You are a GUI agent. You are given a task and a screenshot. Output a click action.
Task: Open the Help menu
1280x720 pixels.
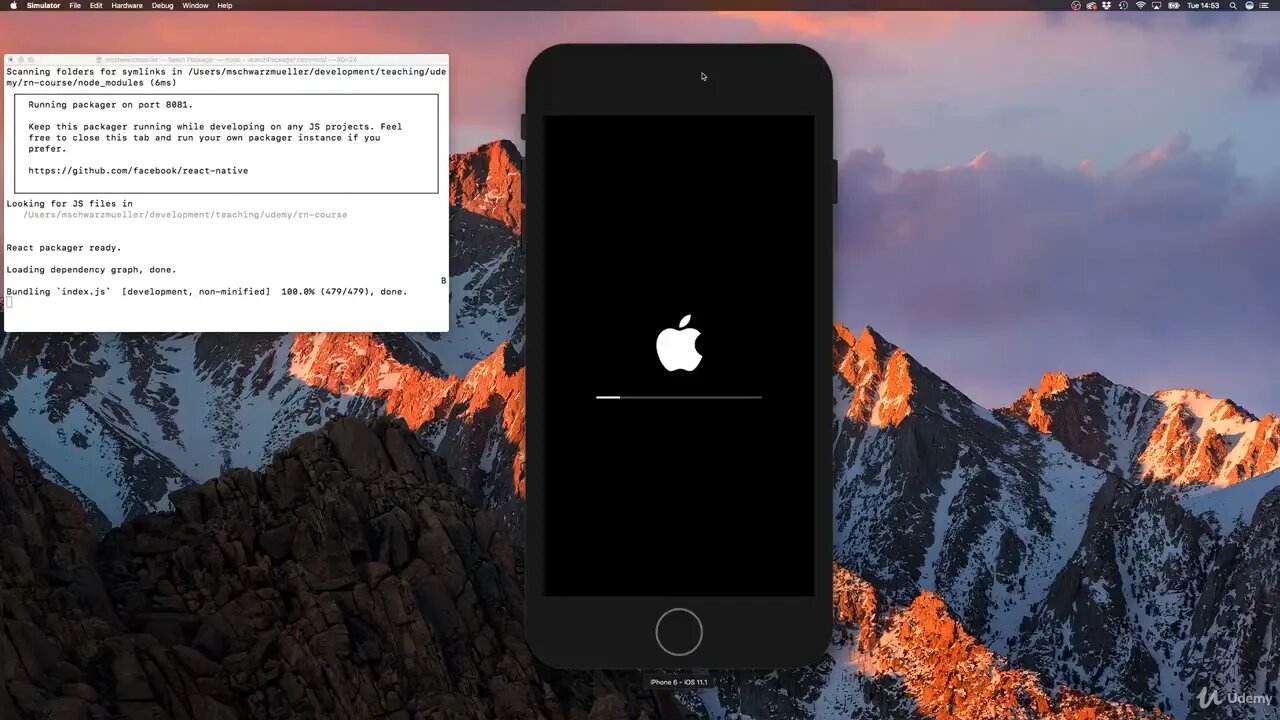[225, 5]
